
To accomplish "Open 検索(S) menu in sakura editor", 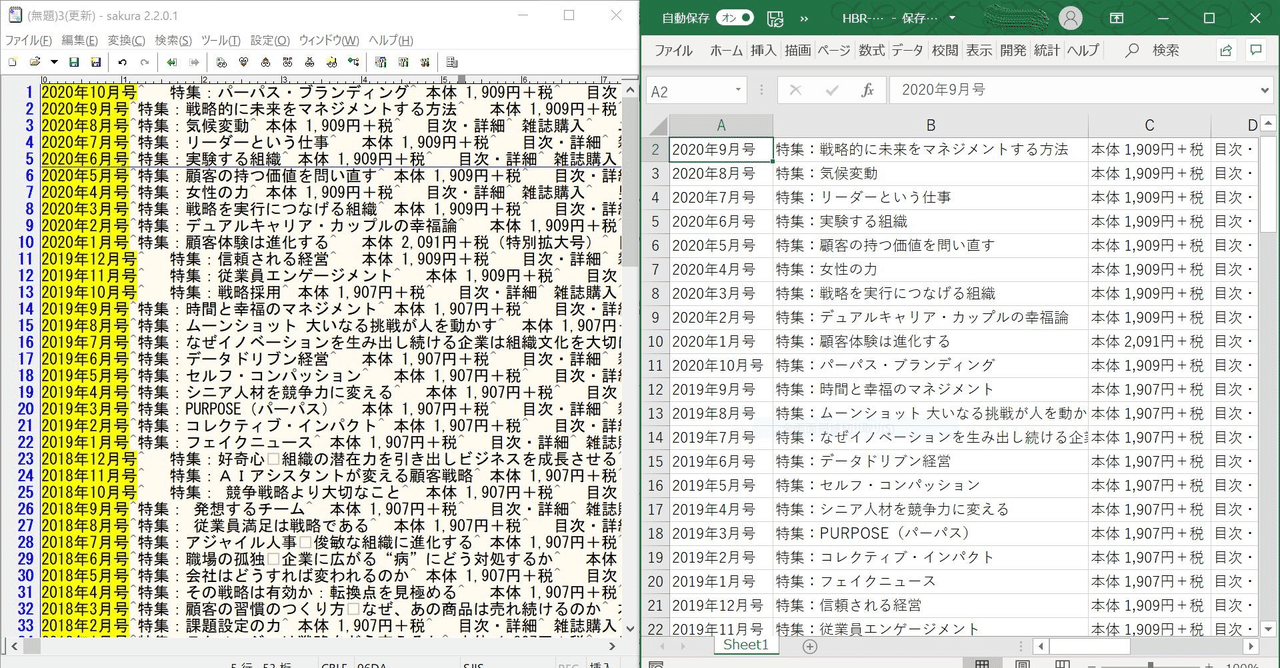I will click(x=173, y=41).
